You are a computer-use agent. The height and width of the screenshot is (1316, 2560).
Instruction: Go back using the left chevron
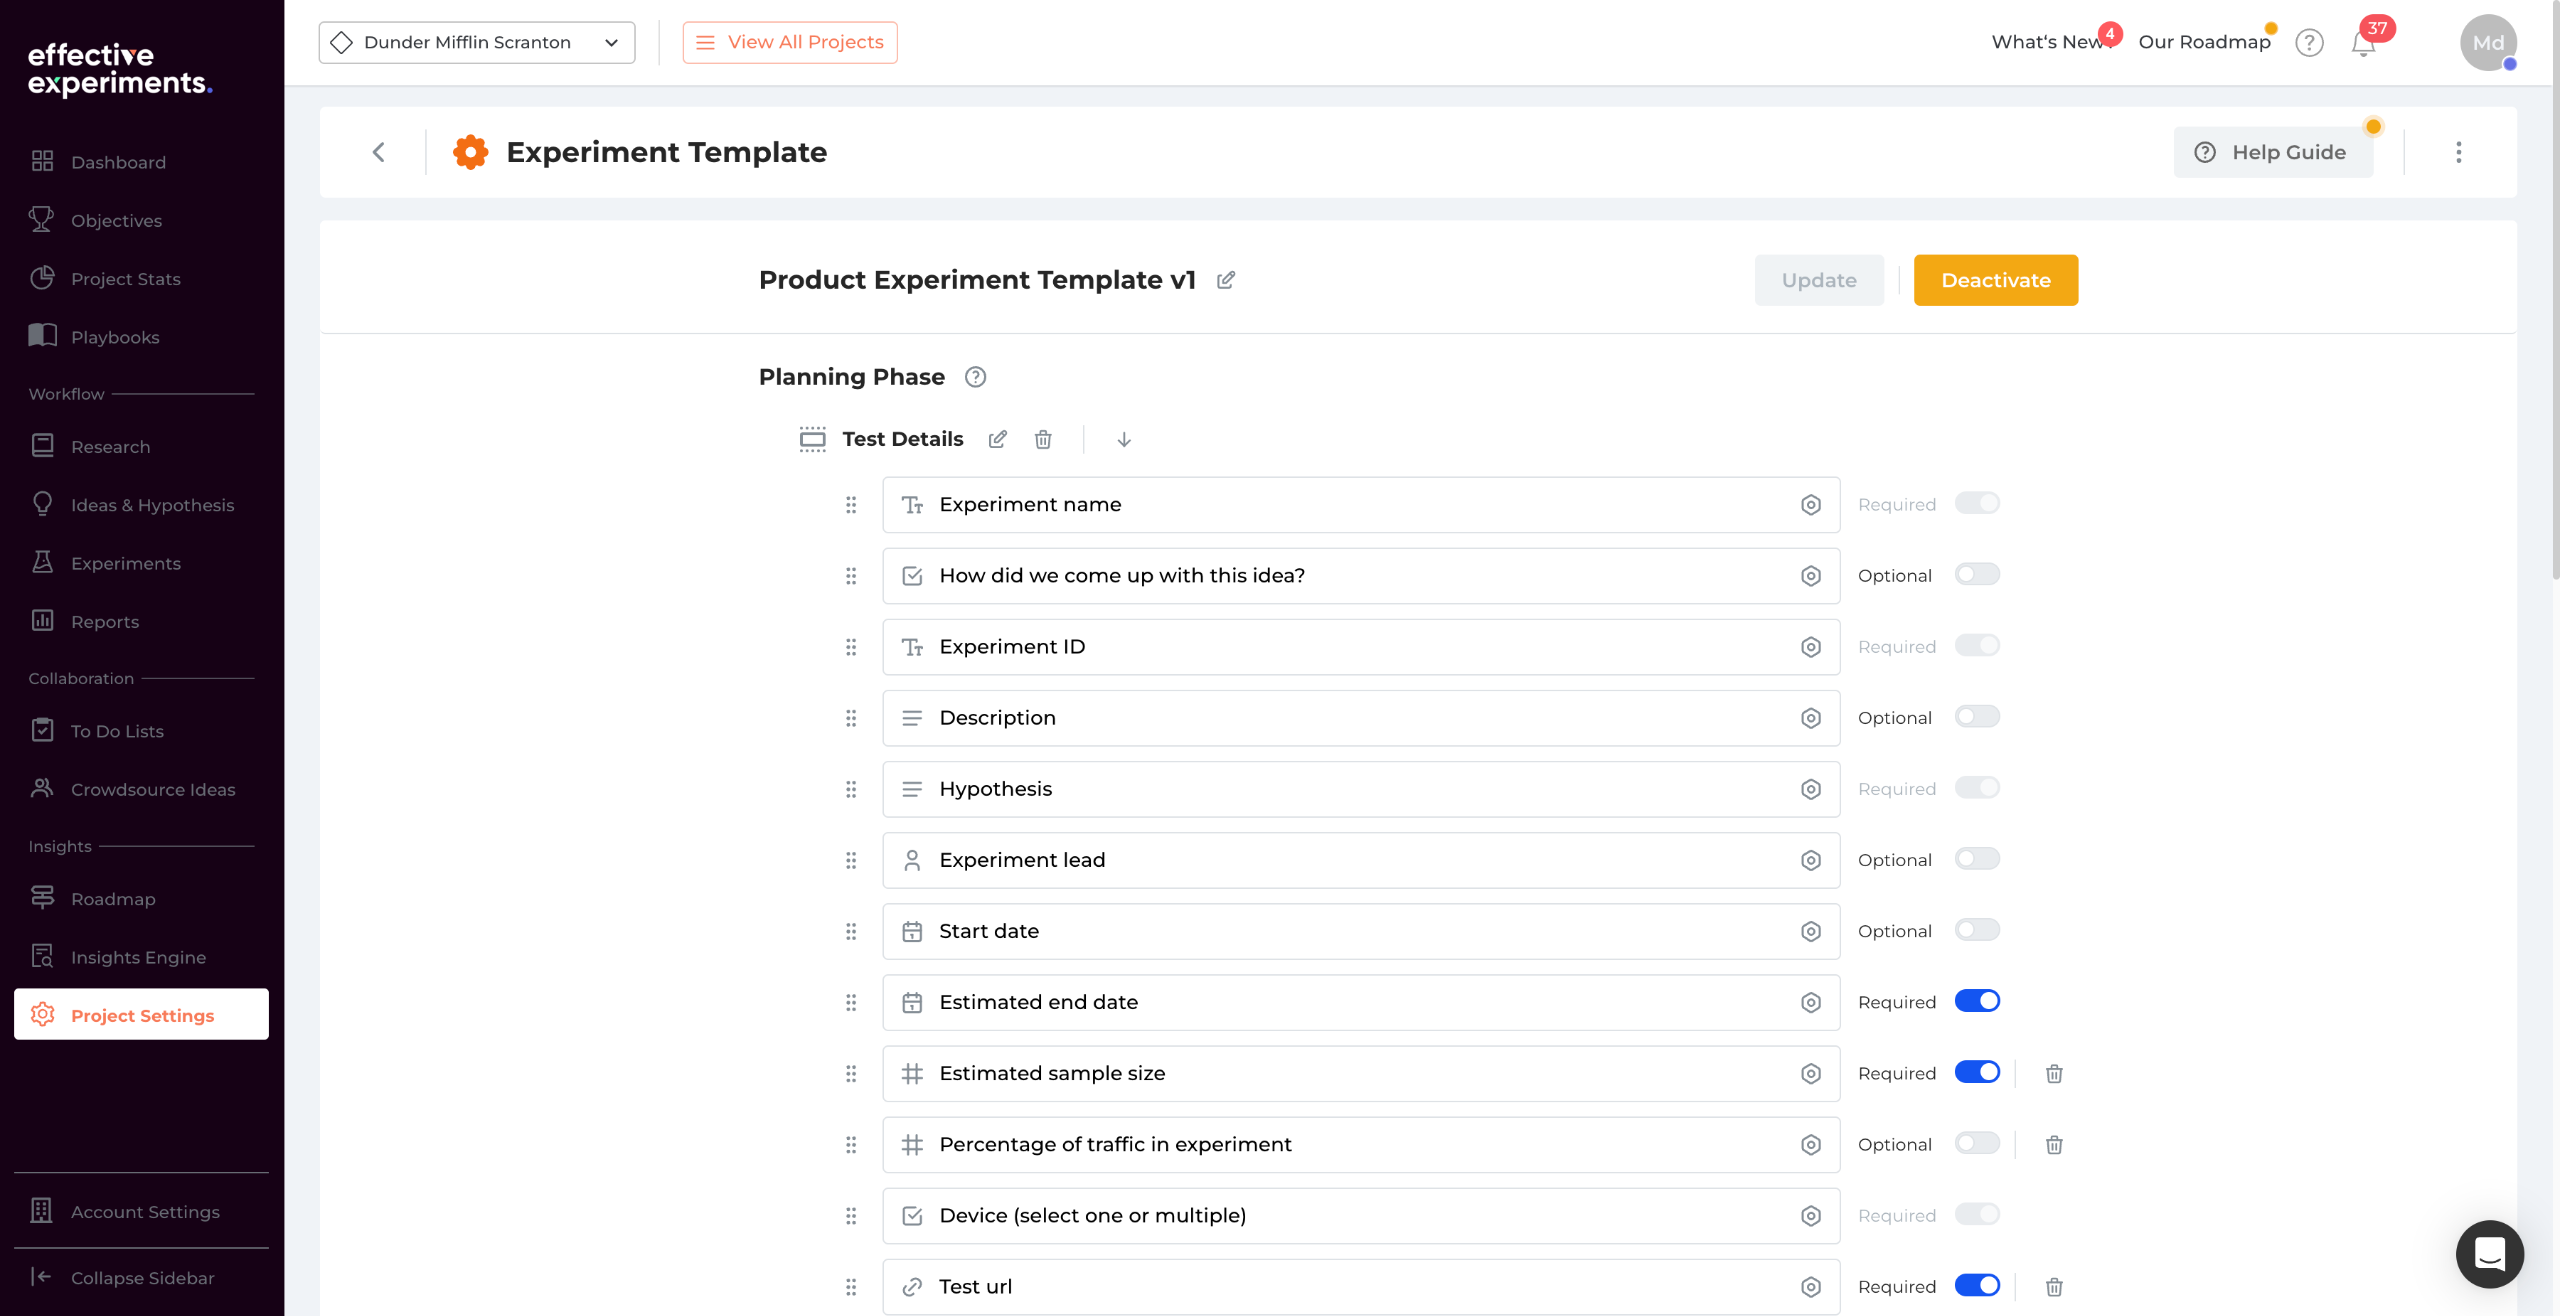tap(379, 152)
